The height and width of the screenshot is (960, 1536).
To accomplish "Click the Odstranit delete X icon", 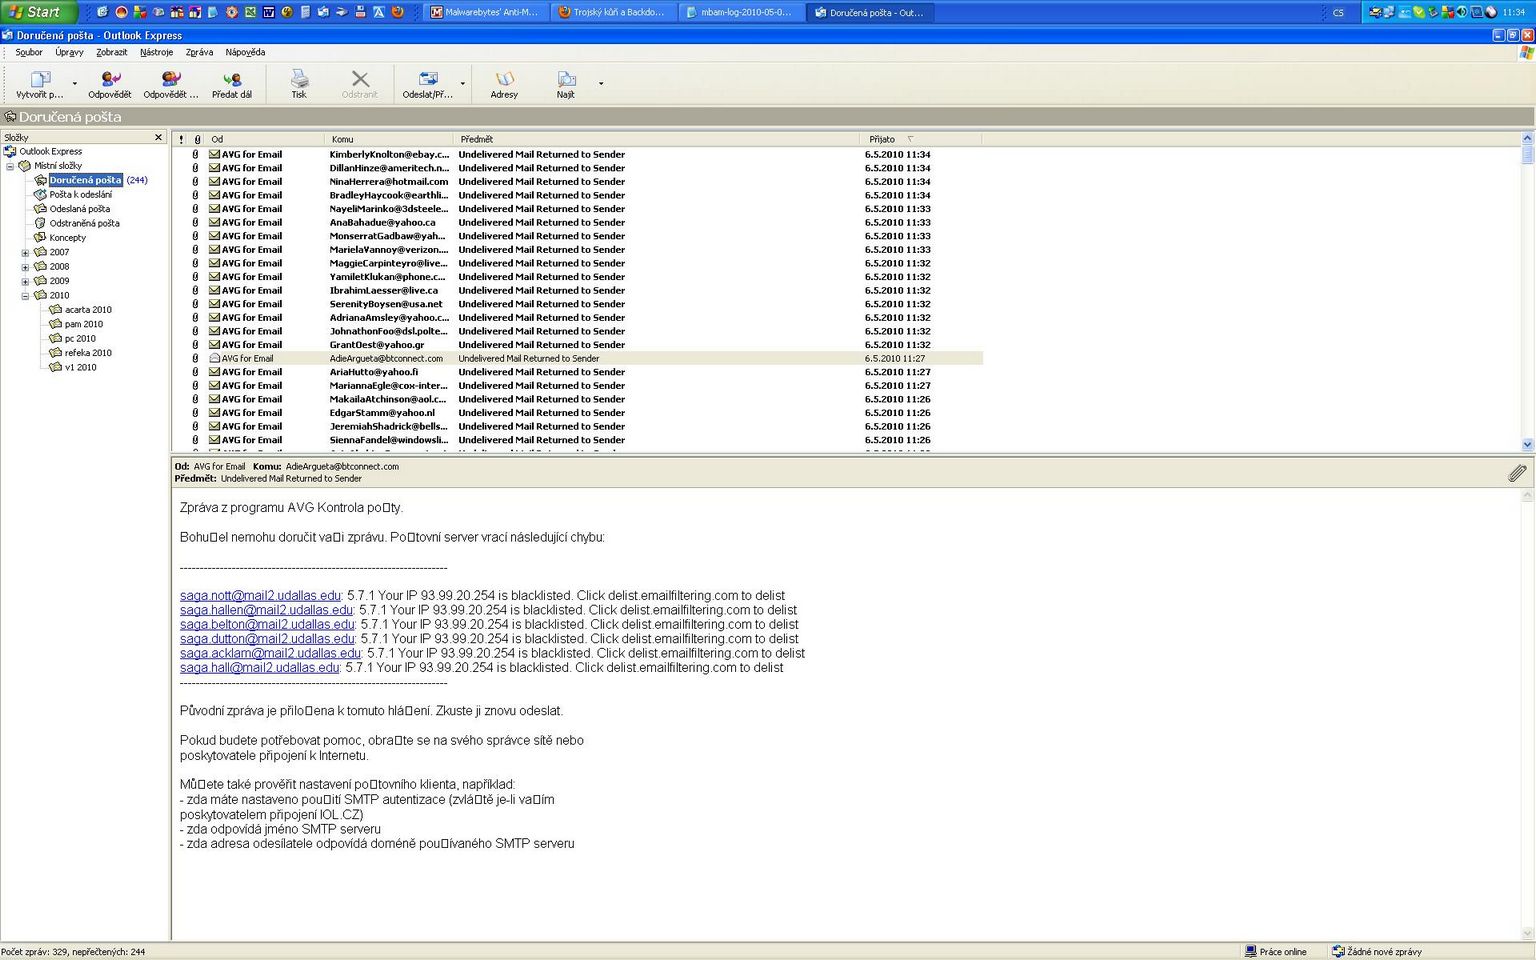I will [x=360, y=79].
